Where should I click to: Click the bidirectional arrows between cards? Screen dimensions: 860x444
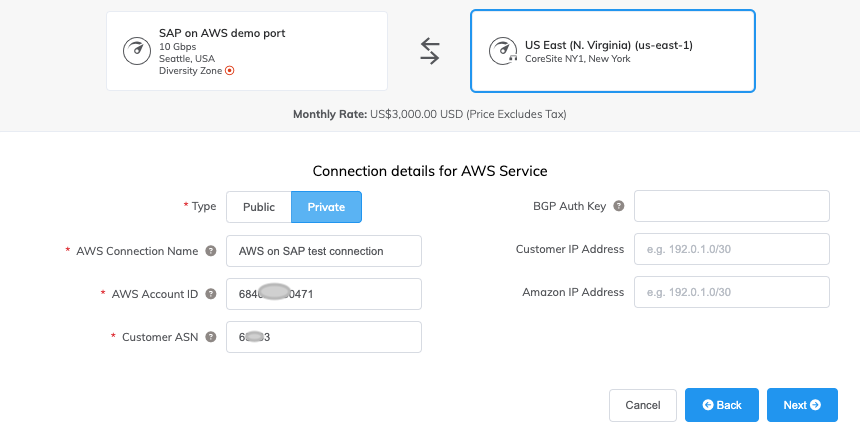(429, 51)
